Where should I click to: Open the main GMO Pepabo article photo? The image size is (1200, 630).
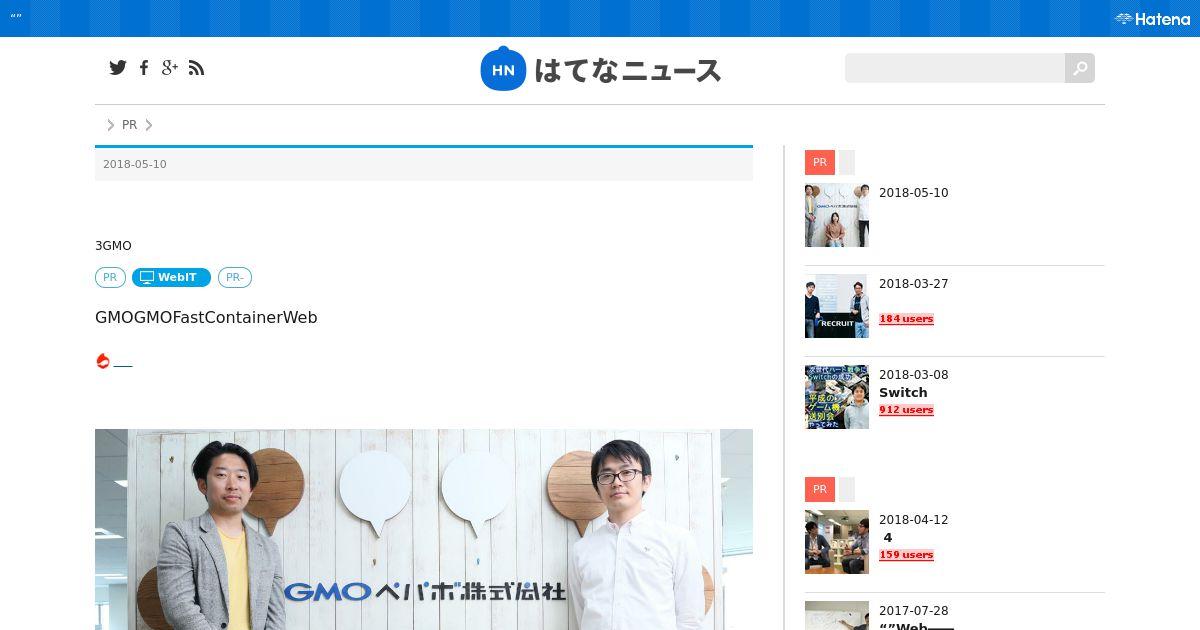tap(424, 529)
